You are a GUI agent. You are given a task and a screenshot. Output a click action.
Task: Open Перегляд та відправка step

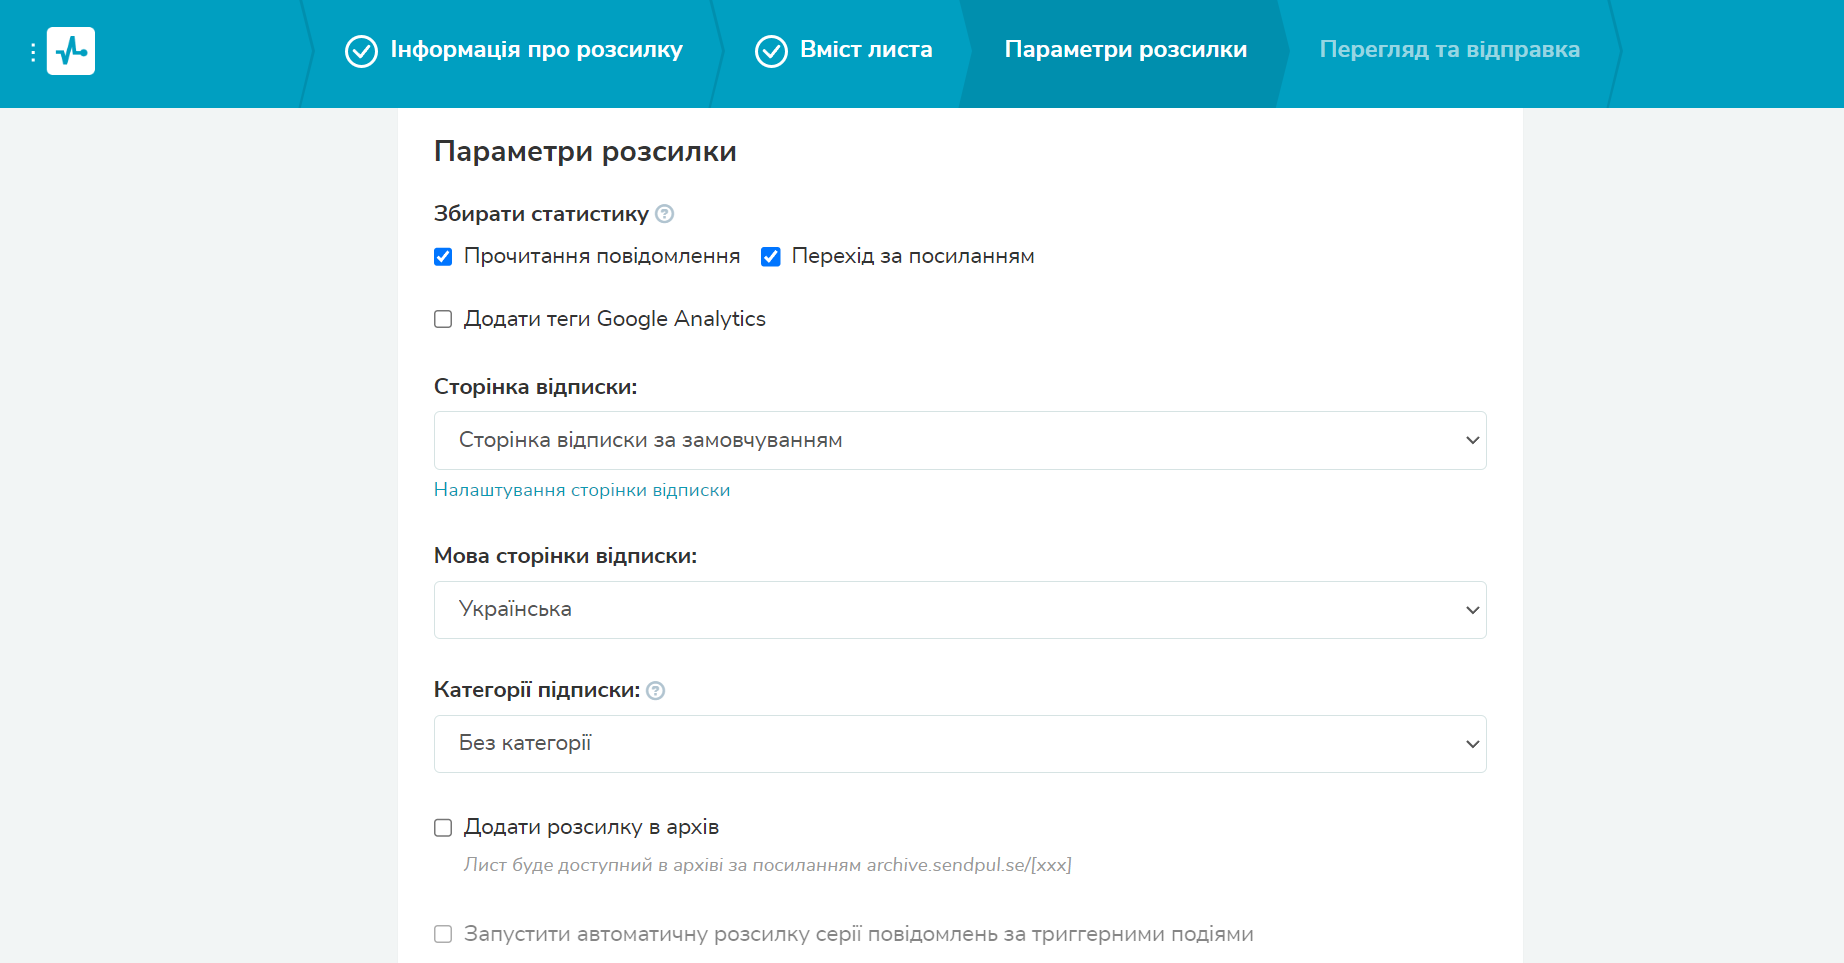click(x=1449, y=50)
